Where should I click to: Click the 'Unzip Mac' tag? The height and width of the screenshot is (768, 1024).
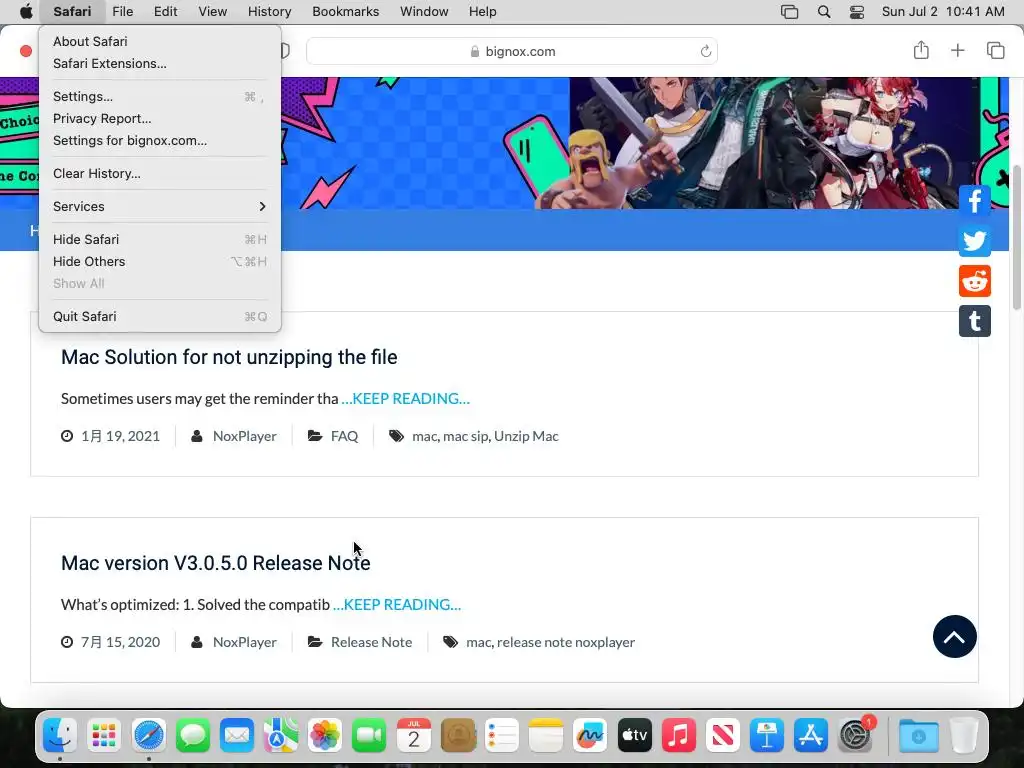pos(526,436)
